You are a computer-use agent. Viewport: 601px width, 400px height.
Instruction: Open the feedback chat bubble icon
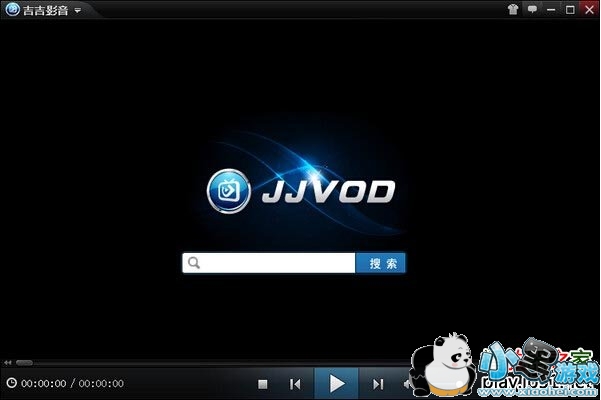coord(532,9)
